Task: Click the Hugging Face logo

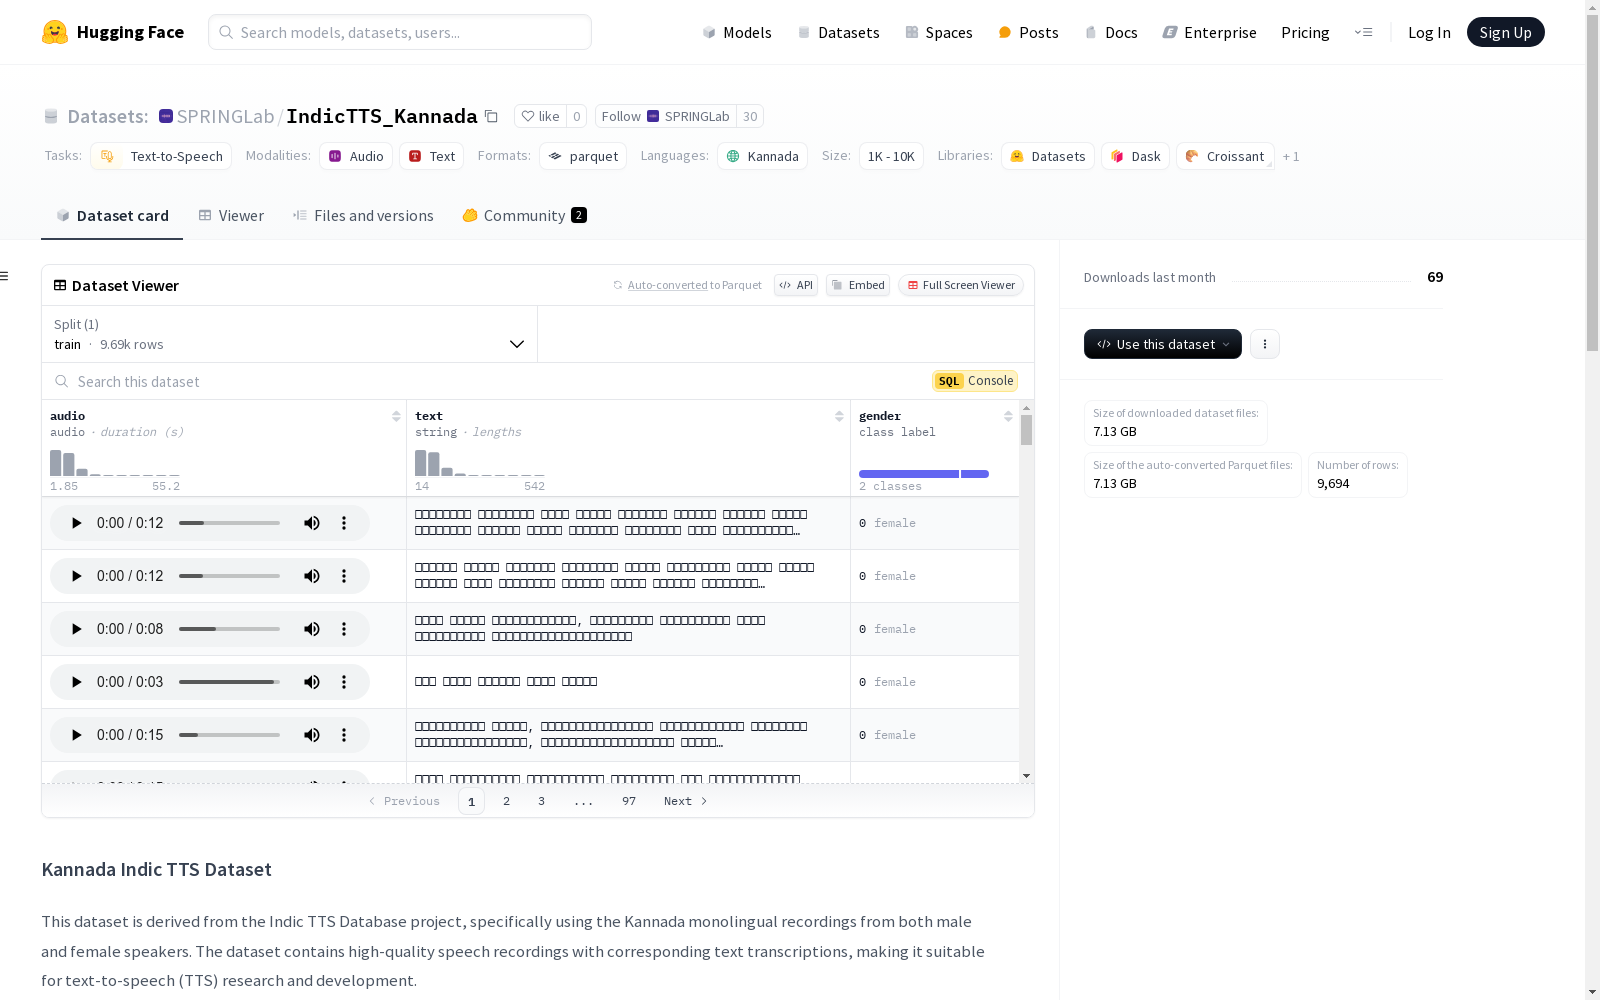Action: point(113,32)
